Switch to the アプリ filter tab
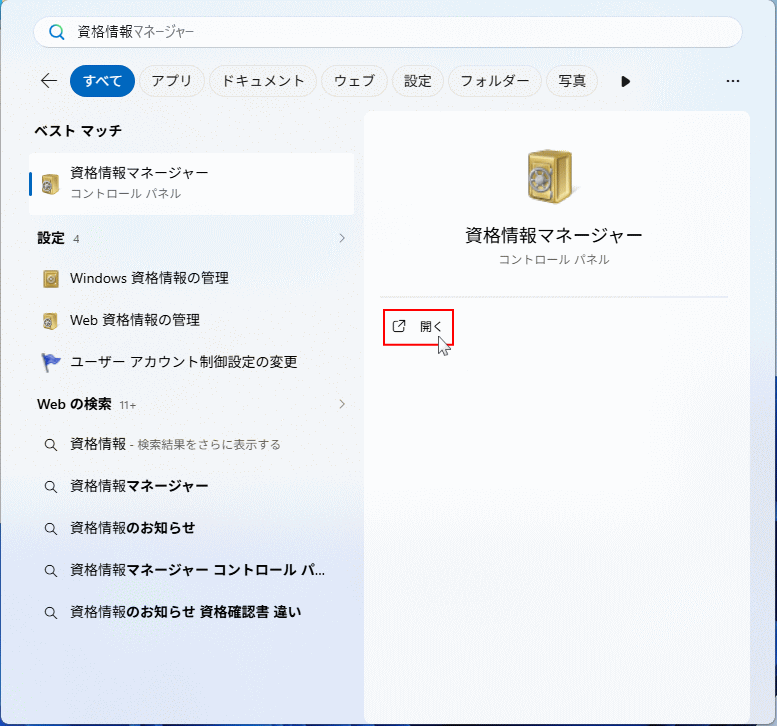Viewport: 777px width, 726px height. tap(171, 81)
